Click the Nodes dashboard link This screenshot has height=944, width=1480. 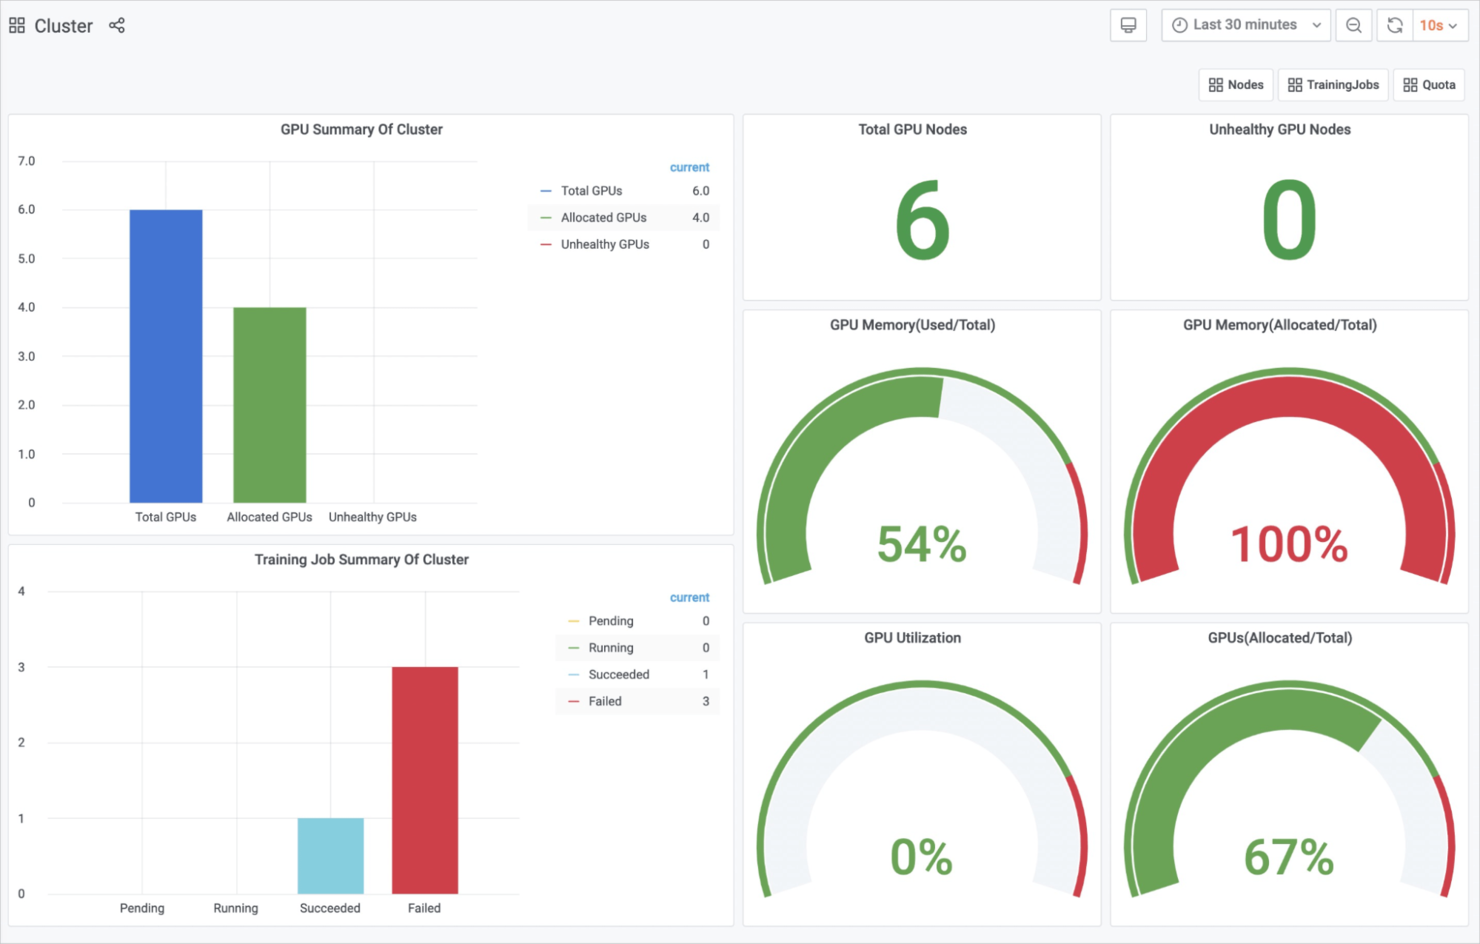coord(1235,85)
